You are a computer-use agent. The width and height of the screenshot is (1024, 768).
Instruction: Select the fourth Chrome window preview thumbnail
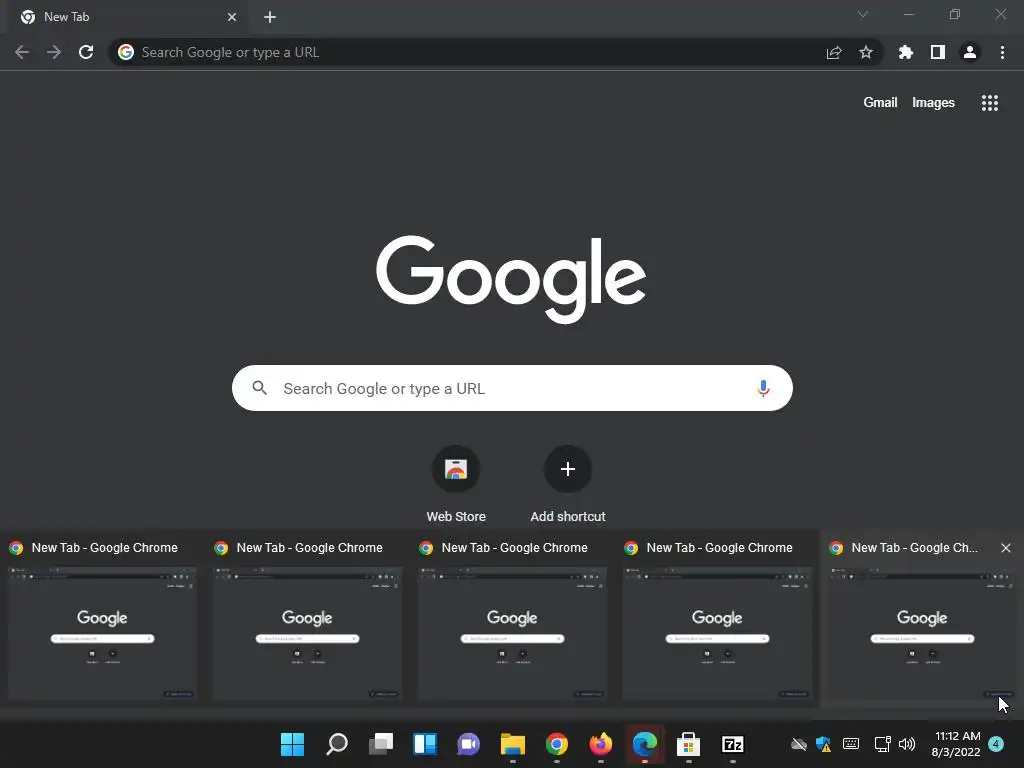coord(717,633)
